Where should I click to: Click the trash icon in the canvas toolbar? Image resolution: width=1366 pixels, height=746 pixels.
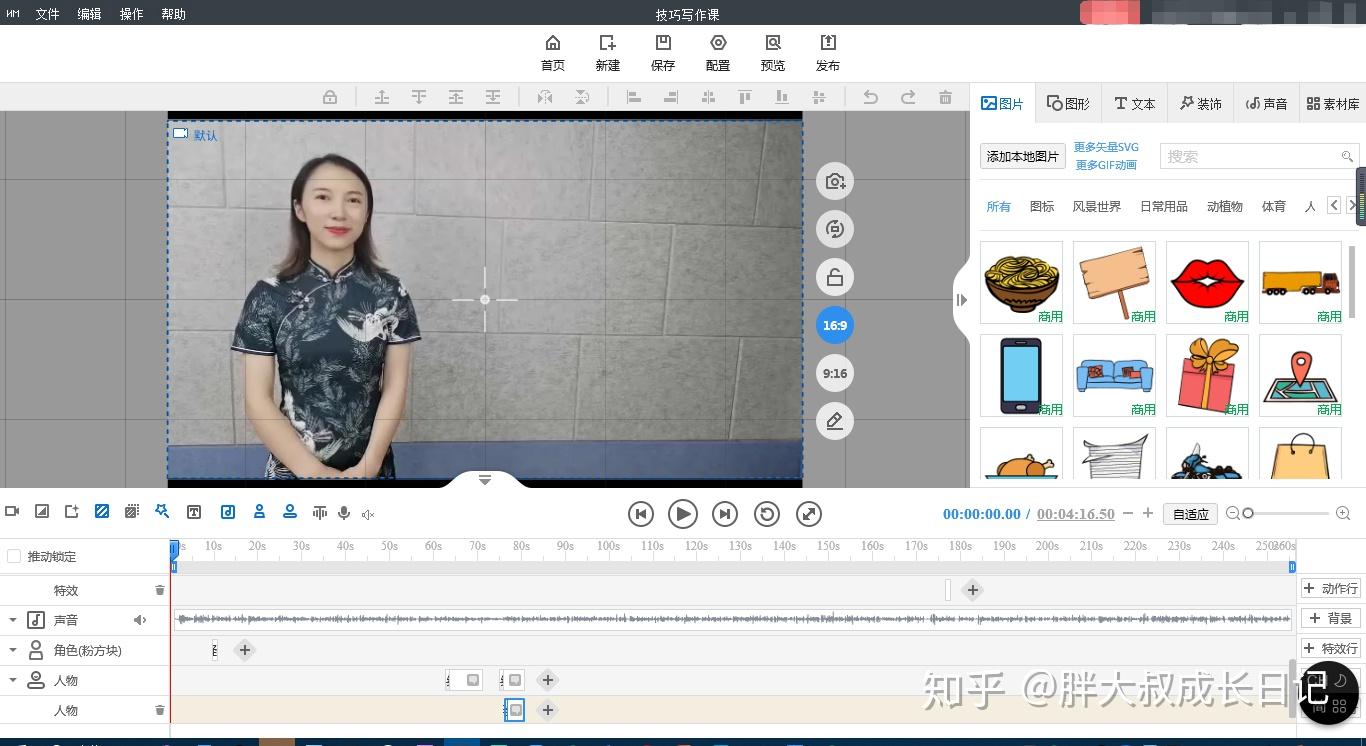pyautogui.click(x=945, y=97)
